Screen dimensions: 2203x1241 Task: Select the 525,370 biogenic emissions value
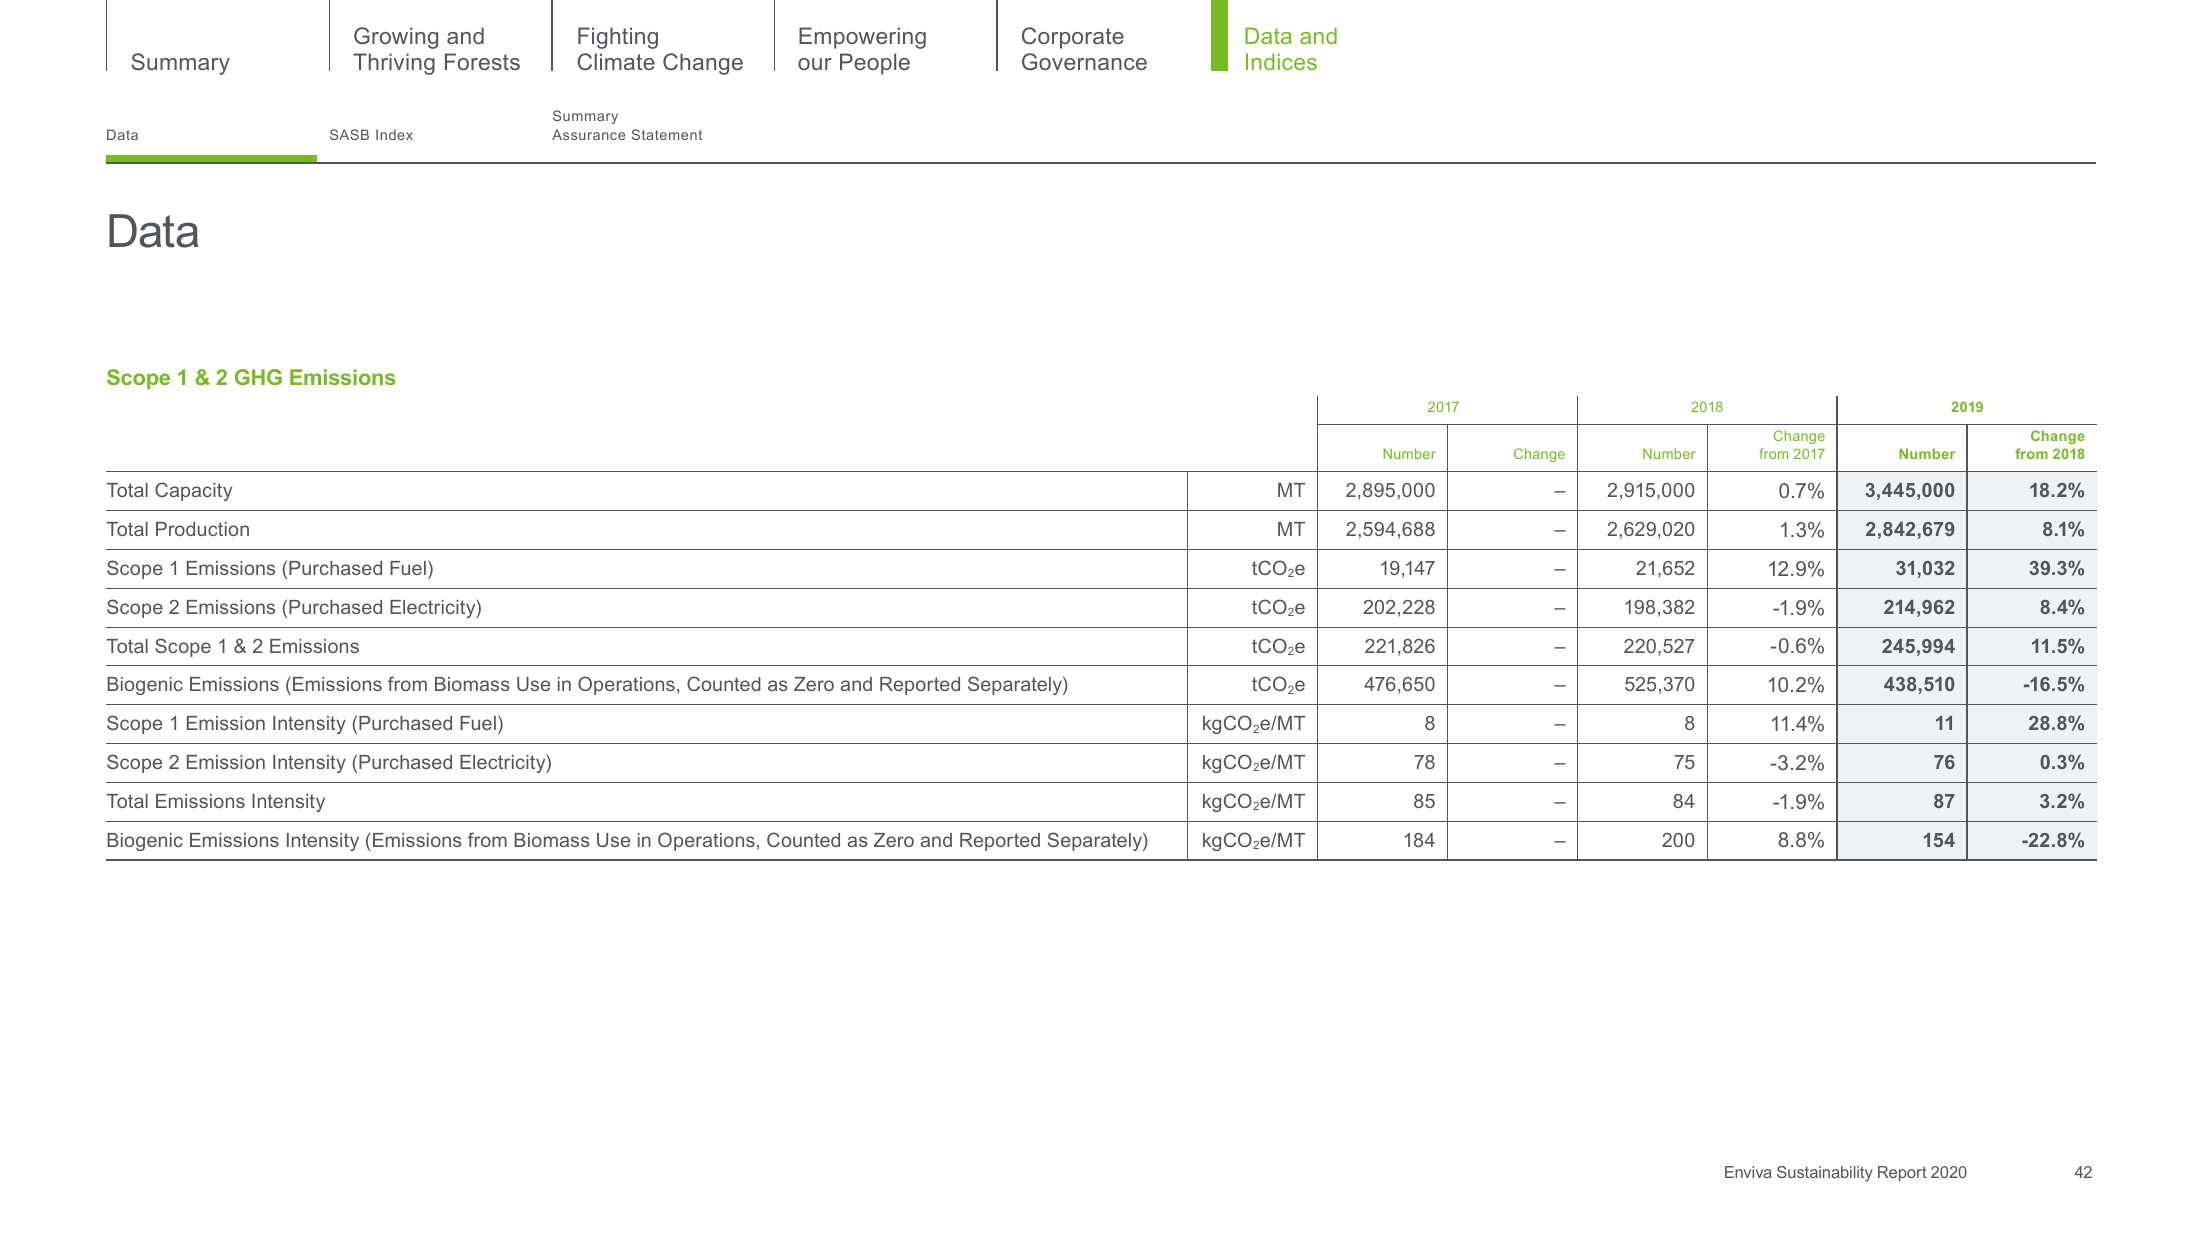click(x=1659, y=685)
